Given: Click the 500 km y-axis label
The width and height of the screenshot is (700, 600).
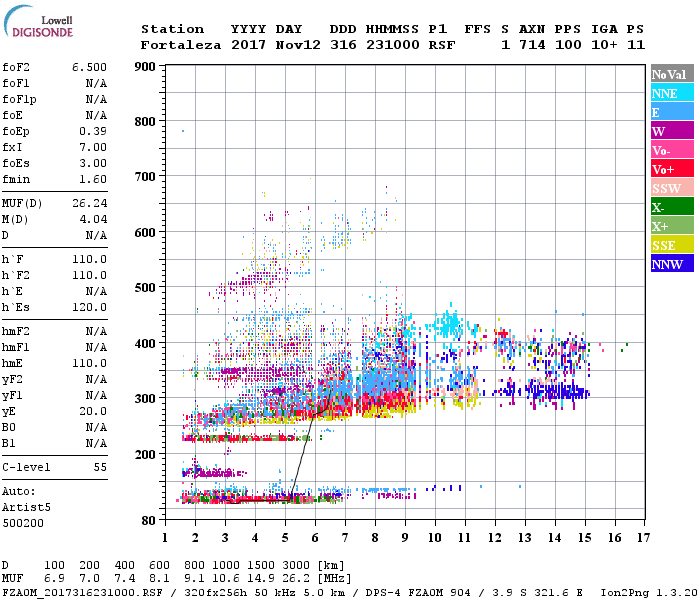Looking at the screenshot, I should [x=145, y=288].
